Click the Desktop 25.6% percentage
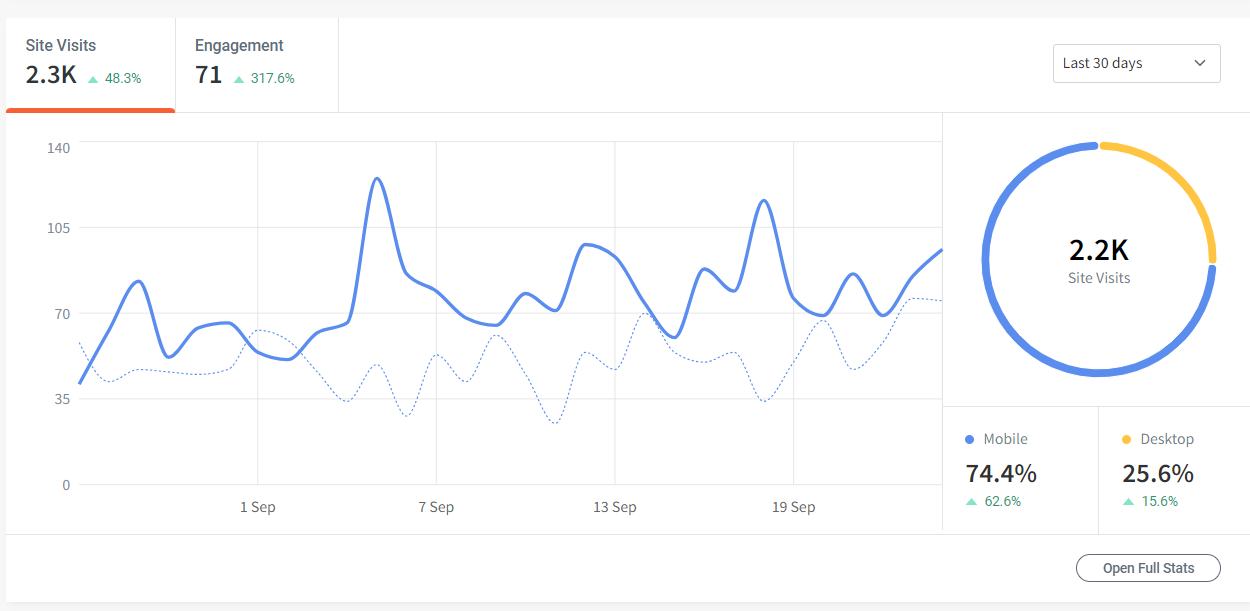This screenshot has width=1250, height=611. point(1158,473)
